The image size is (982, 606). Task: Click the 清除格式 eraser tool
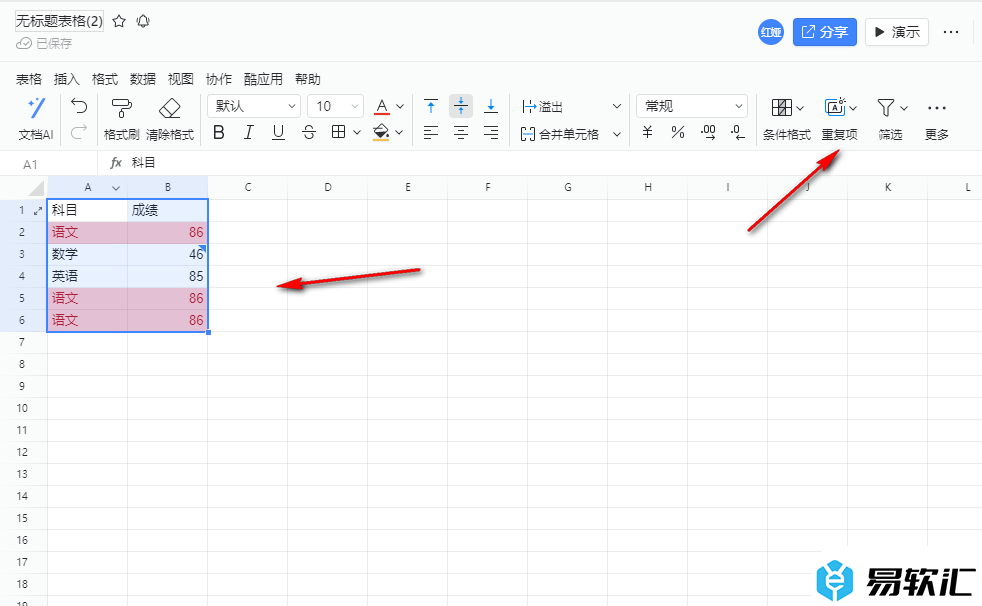(170, 119)
